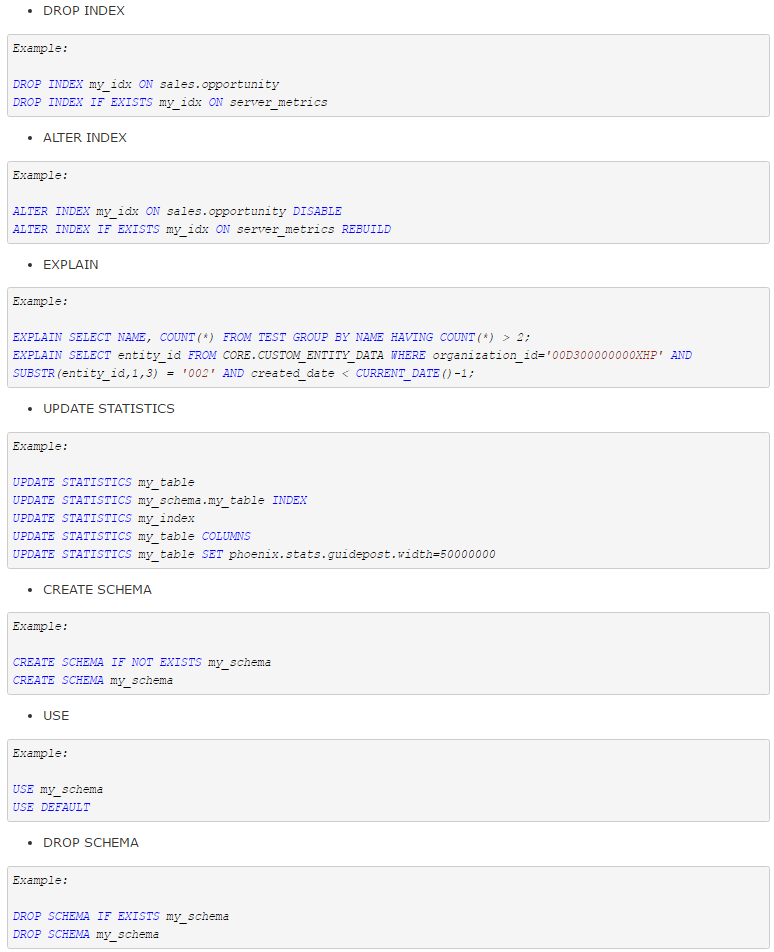The height and width of the screenshot is (952, 774).
Task: Click the REBUILD keyword in ALTER INDEX example
Action: (x=366, y=230)
